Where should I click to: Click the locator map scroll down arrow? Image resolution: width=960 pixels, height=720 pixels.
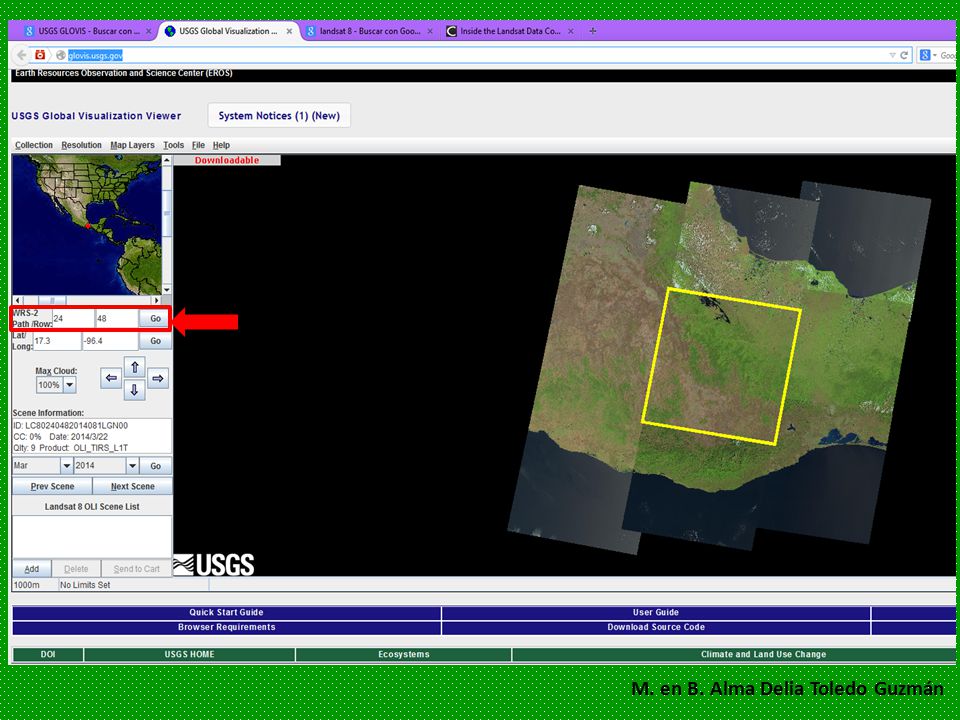(167, 290)
